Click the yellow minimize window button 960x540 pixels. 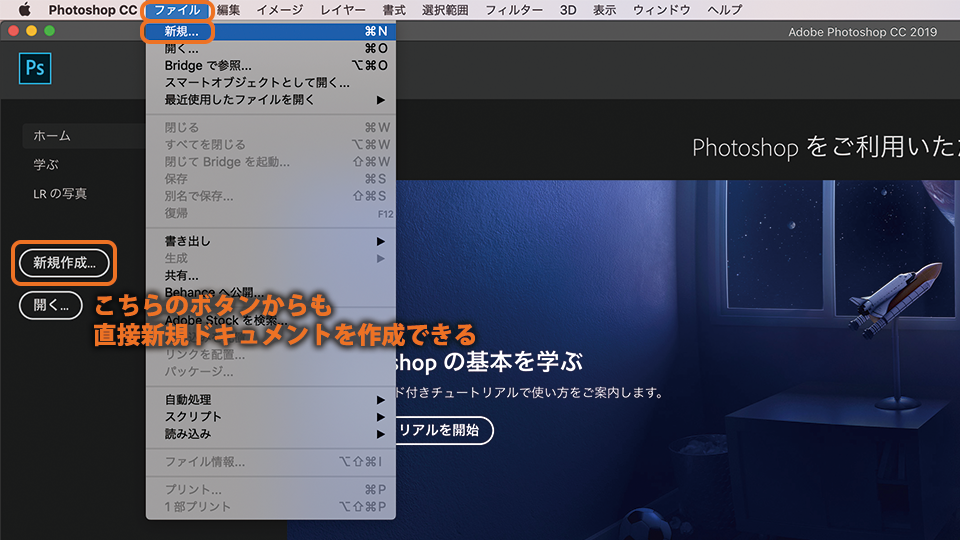pyautogui.click(x=31, y=31)
